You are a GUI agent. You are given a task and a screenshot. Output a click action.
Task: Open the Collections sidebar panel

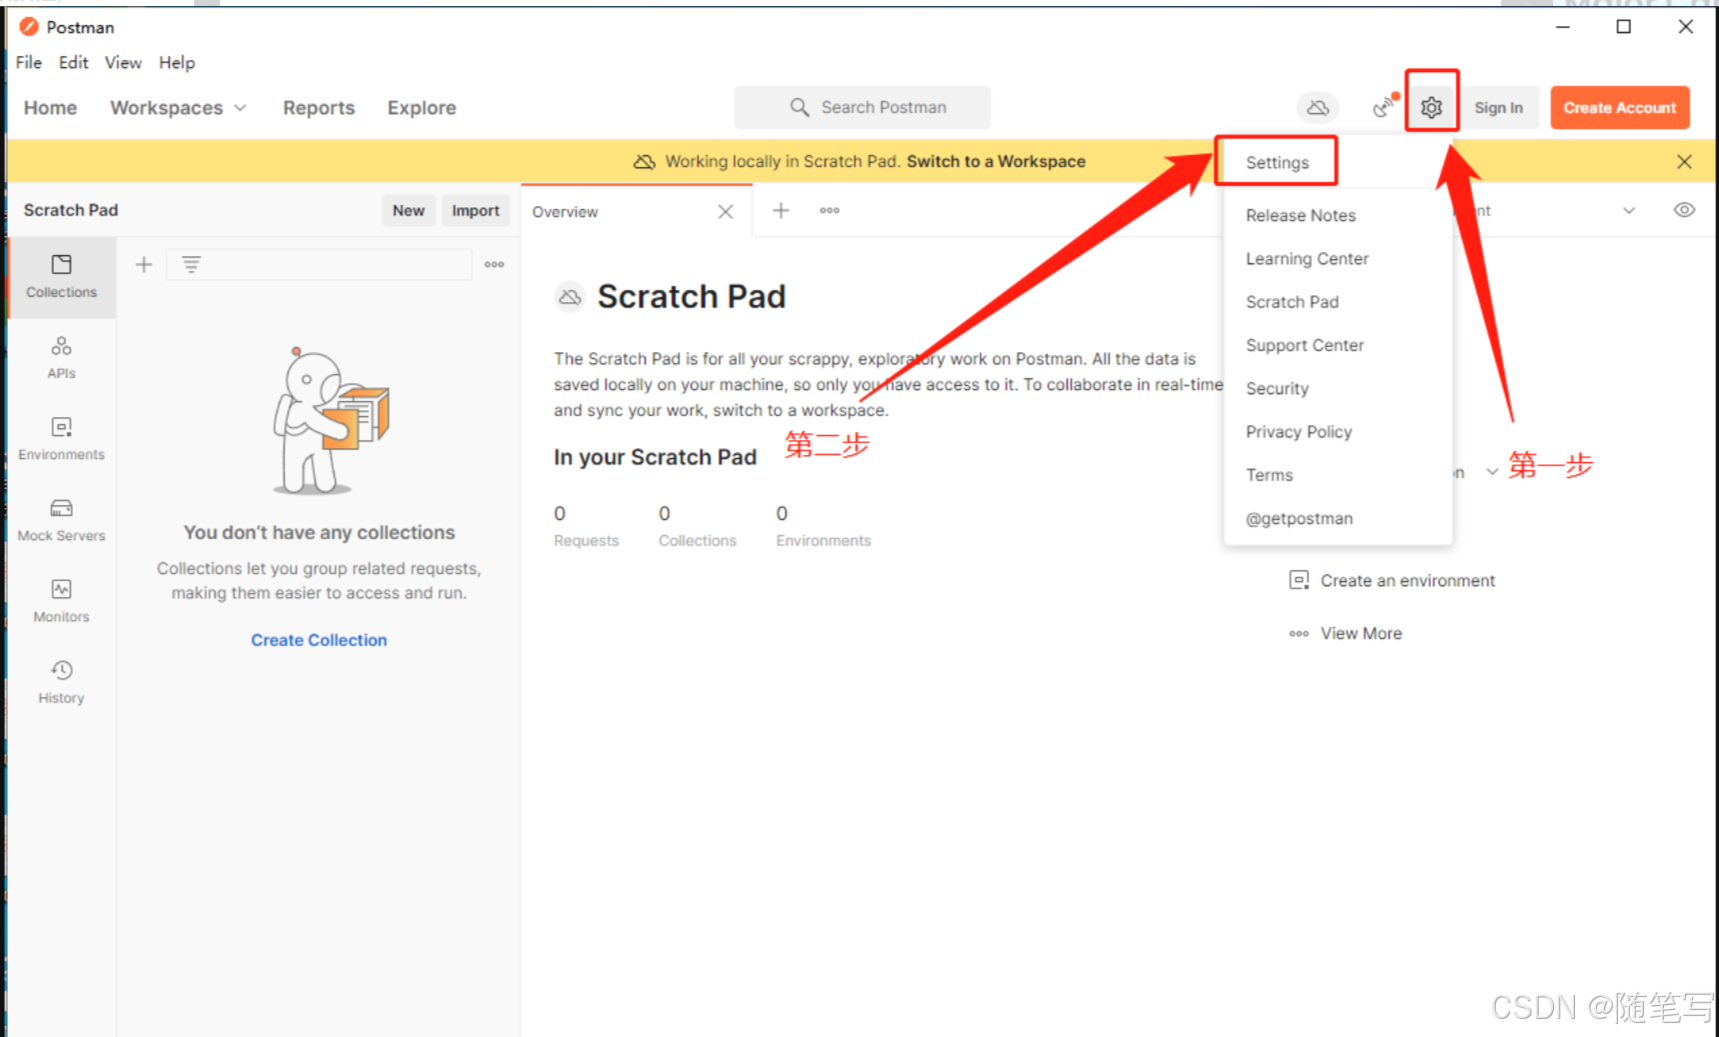(x=61, y=277)
